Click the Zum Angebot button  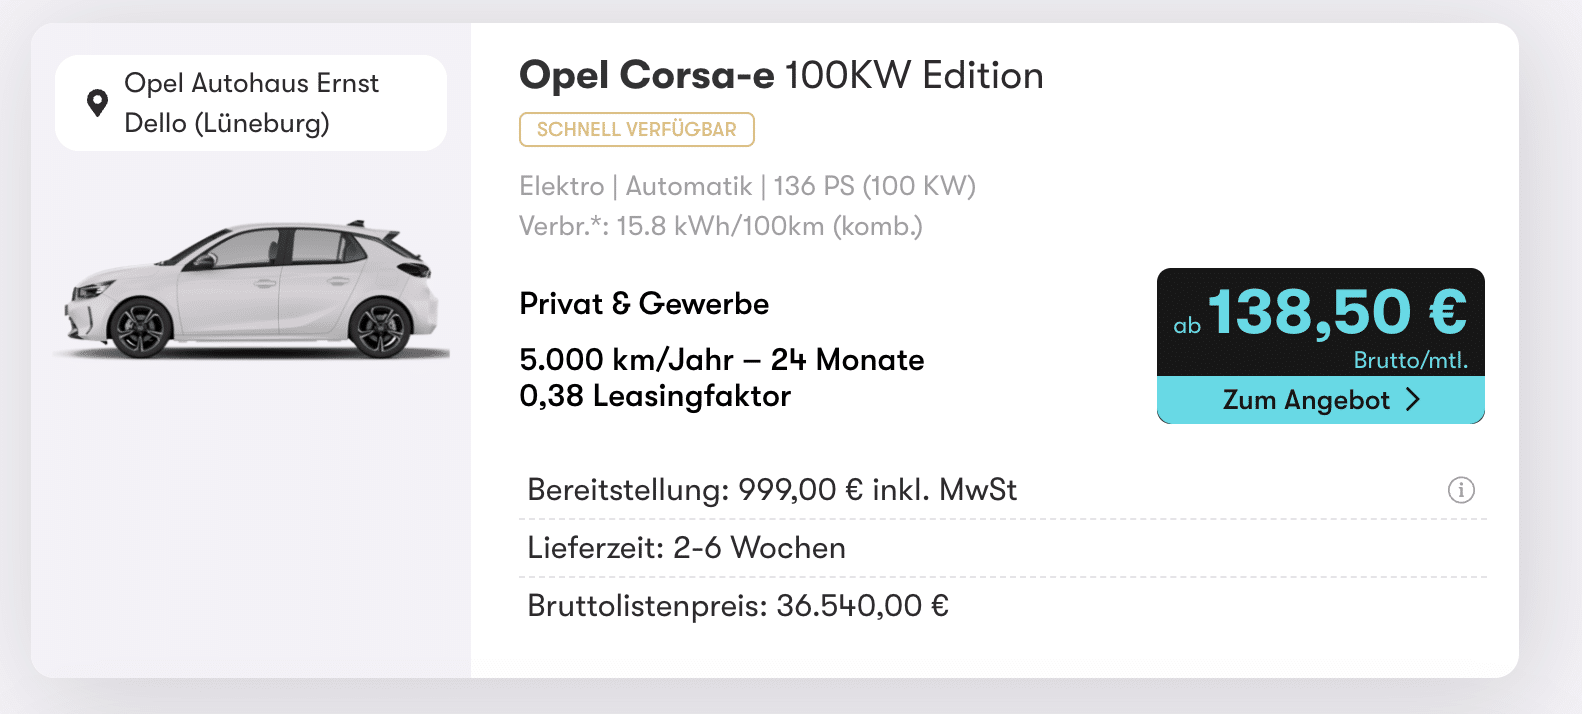click(1320, 400)
